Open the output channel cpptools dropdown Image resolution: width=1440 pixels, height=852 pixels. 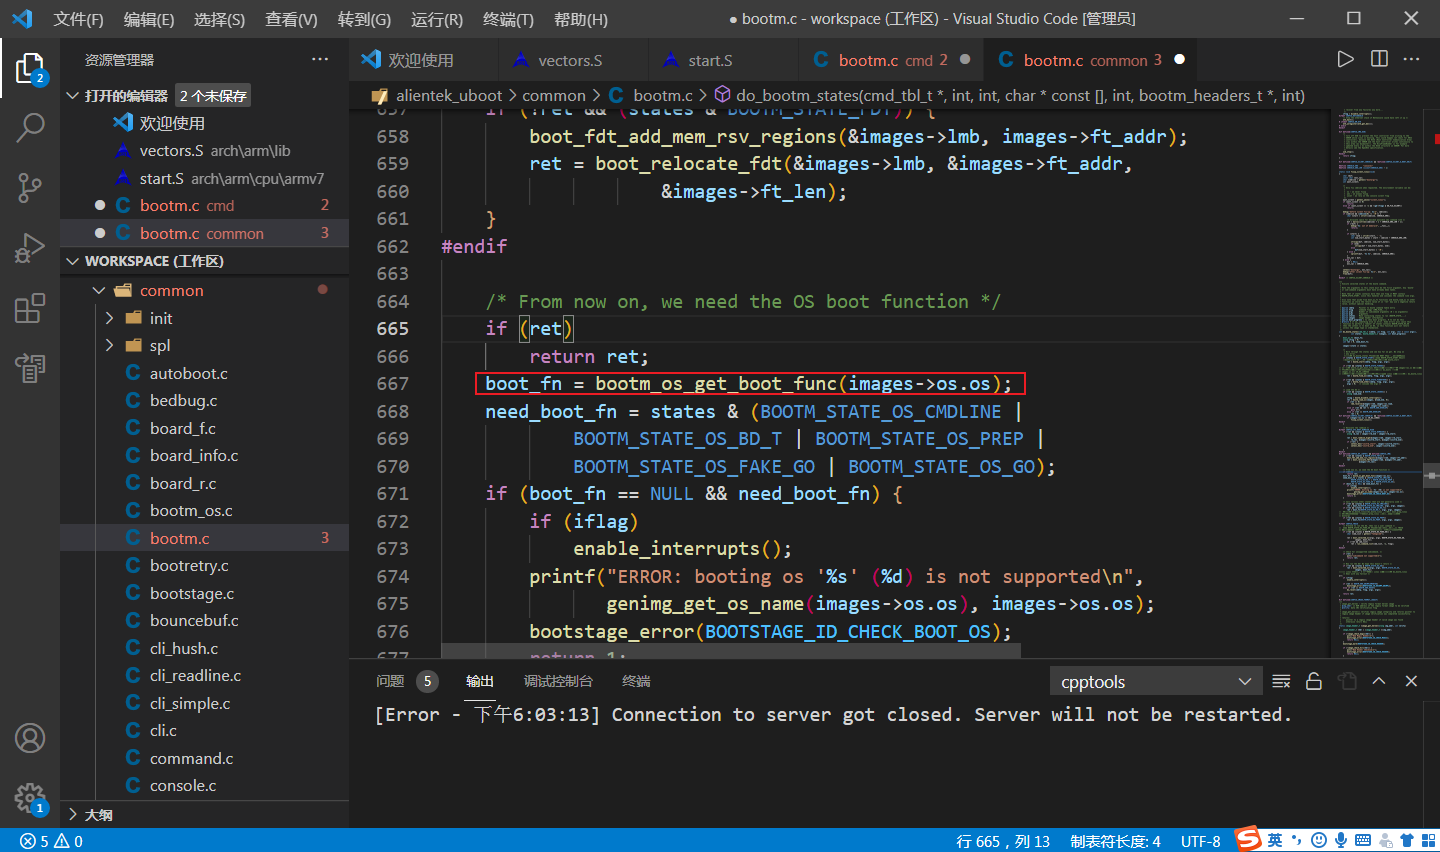point(1155,681)
